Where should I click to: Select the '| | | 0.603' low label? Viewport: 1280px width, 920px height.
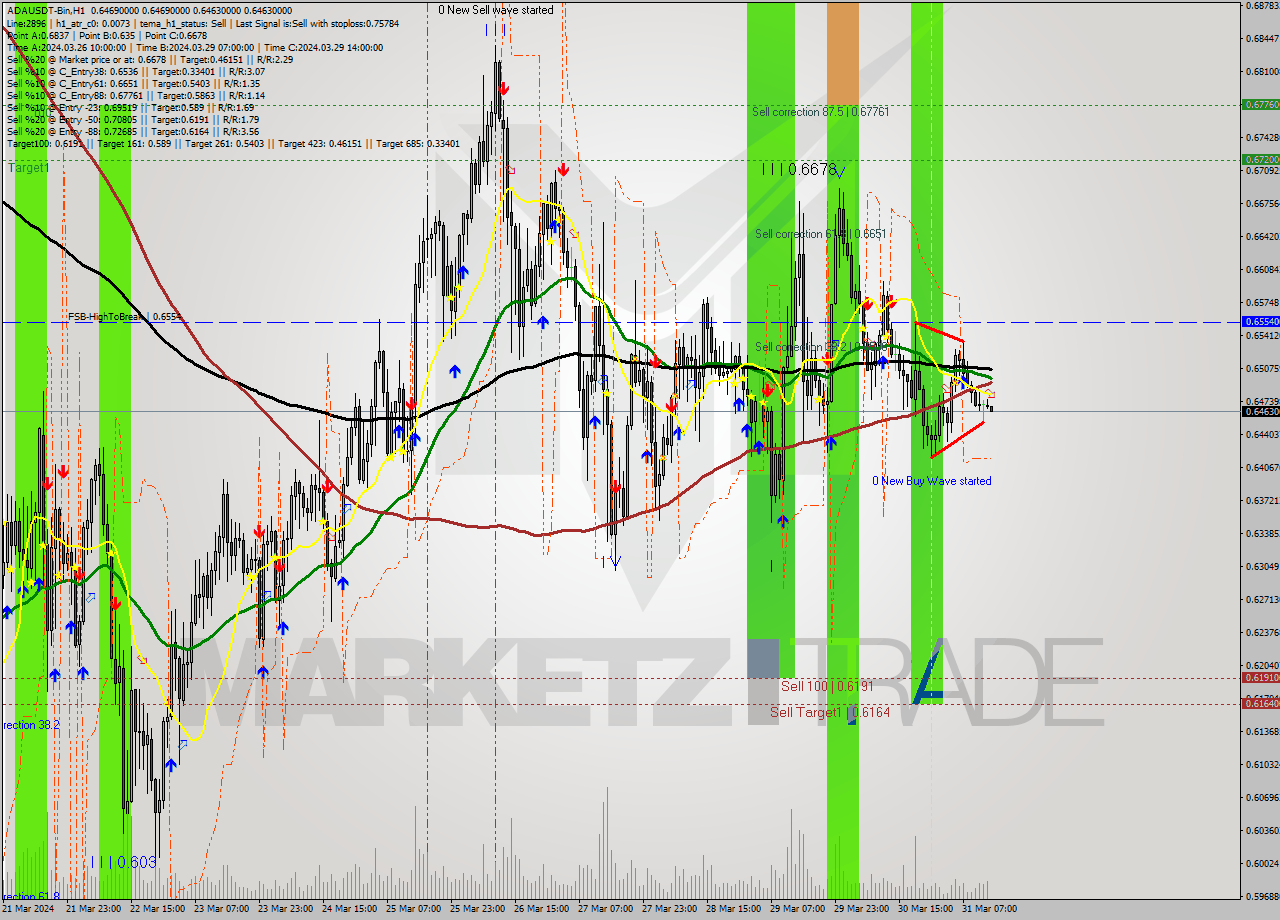point(124,861)
